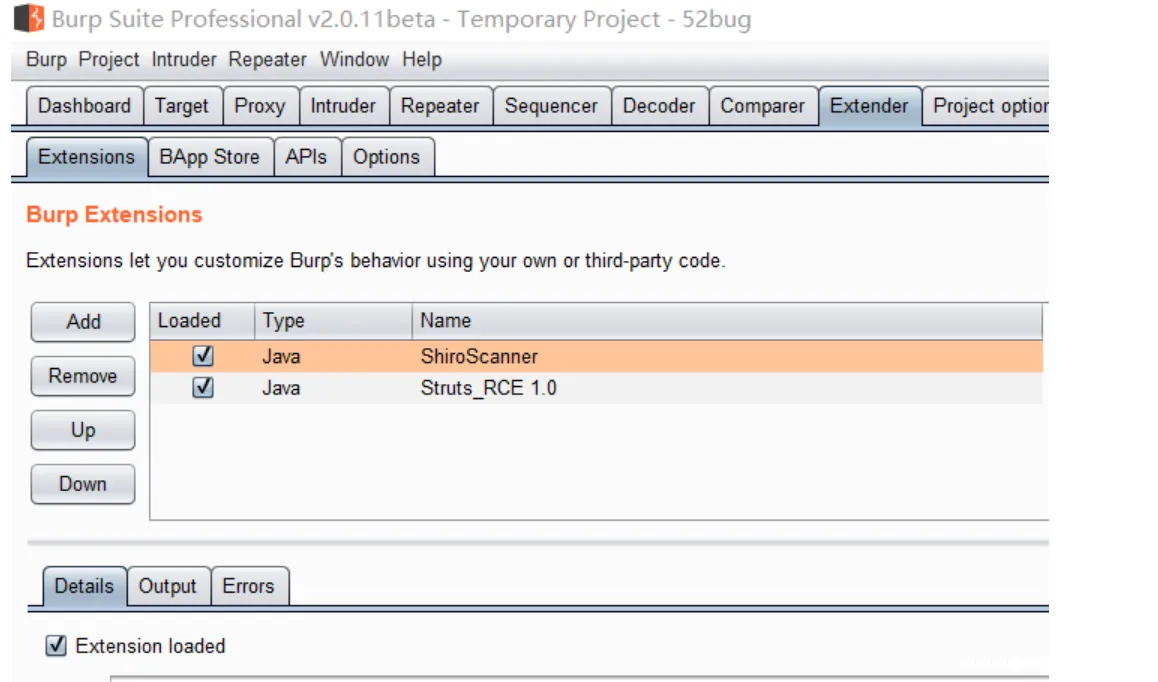Open the Burp menu
The image size is (1158, 682).
click(46, 60)
